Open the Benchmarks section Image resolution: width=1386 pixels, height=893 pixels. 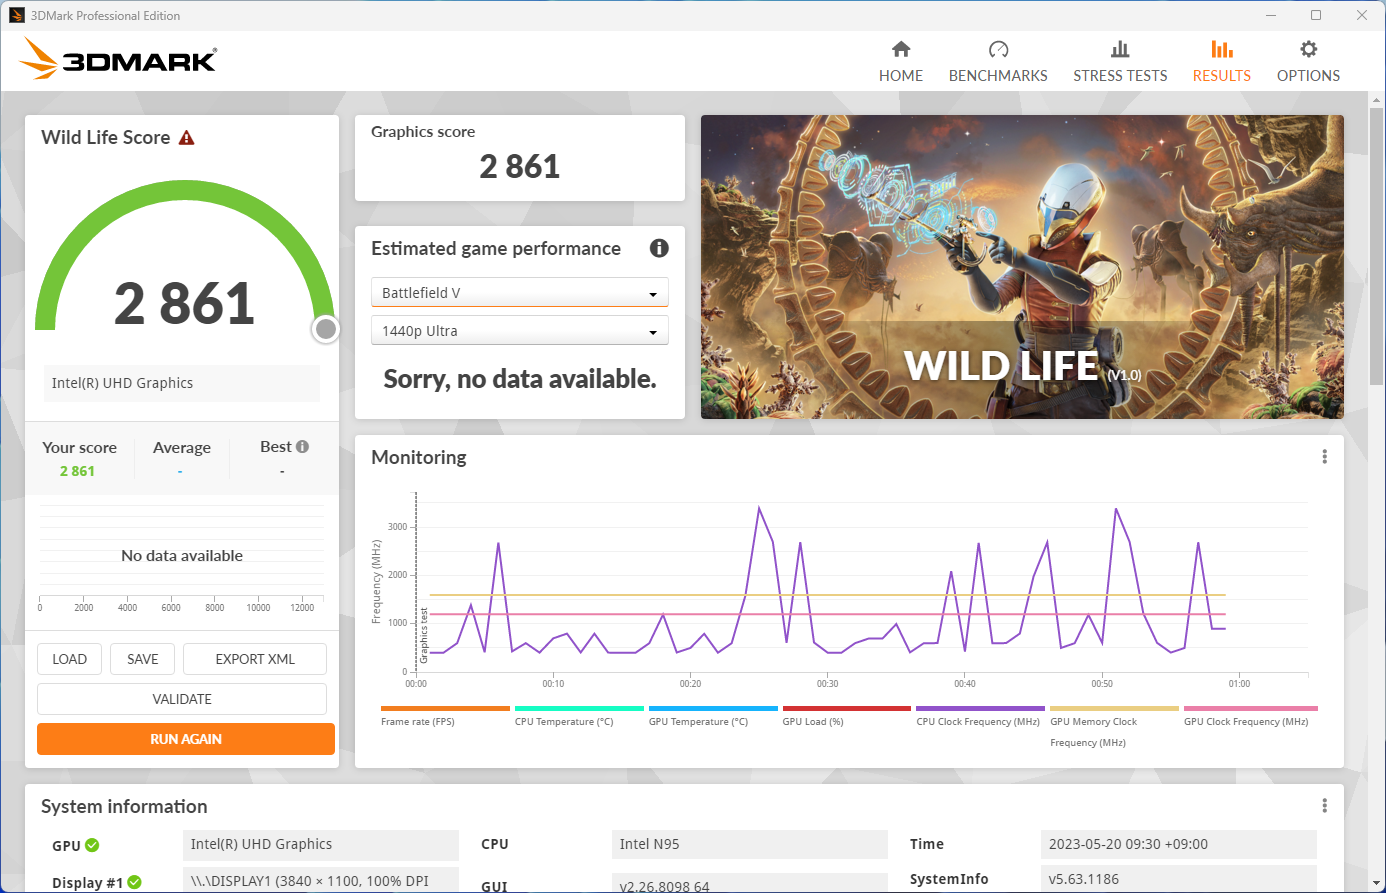998,60
